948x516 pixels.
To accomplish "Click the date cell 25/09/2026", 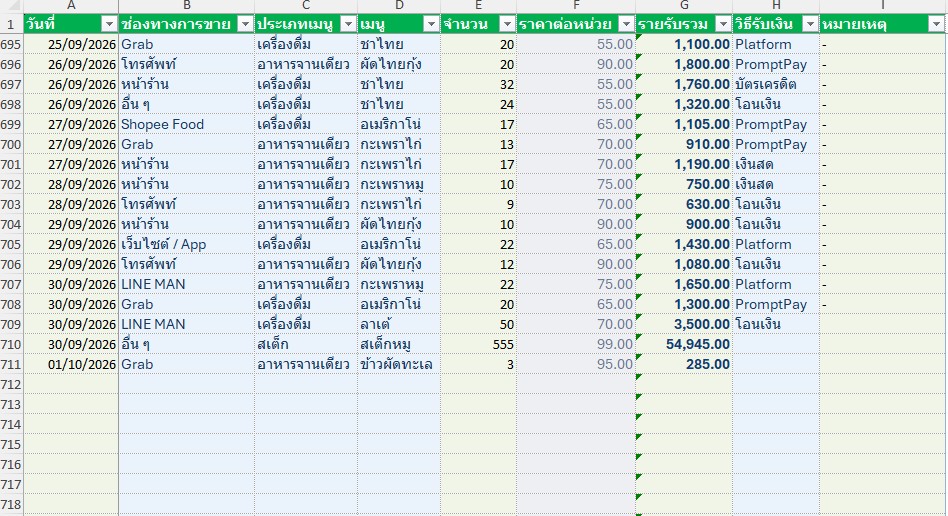I will 71,44.
